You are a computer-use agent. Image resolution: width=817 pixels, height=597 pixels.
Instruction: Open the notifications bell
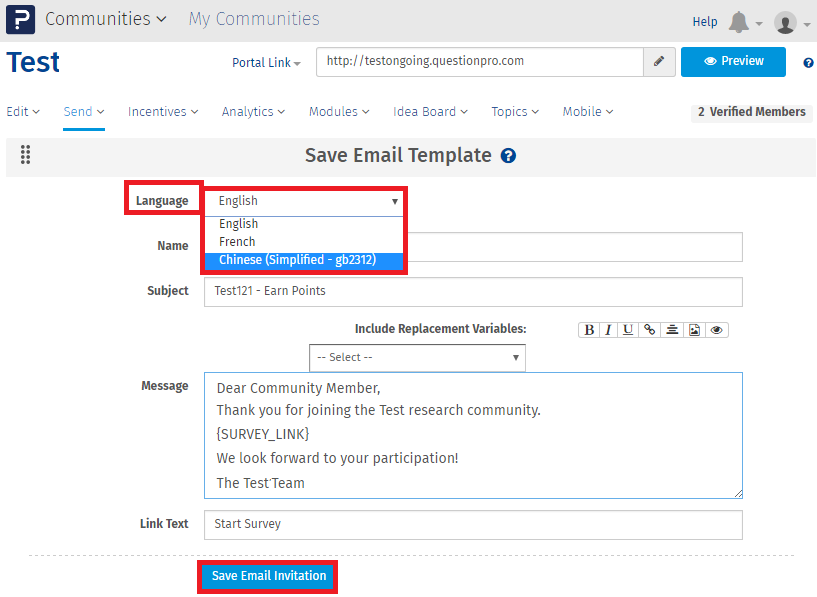[x=739, y=22]
